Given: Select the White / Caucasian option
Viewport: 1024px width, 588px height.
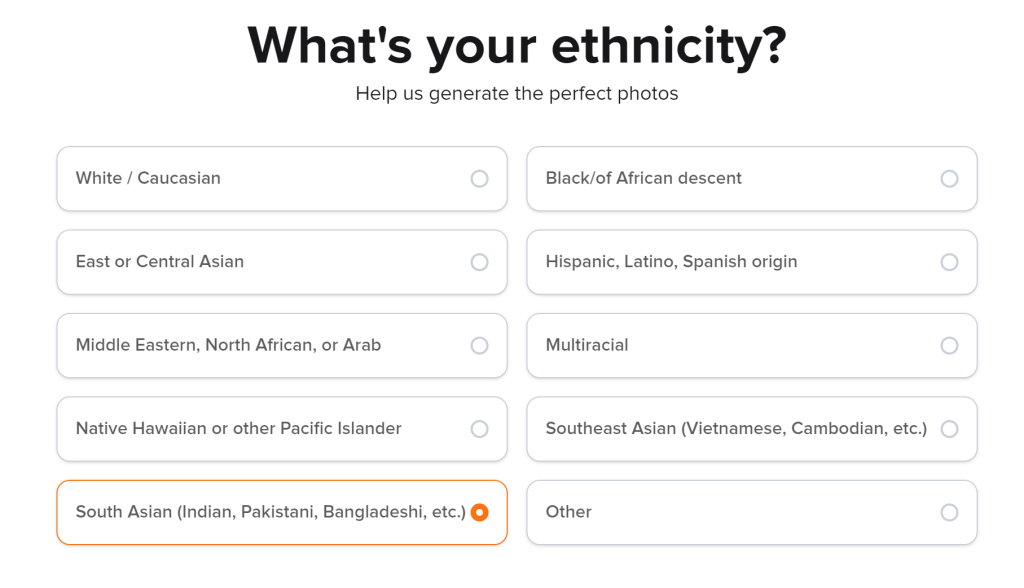Looking at the screenshot, I should pyautogui.click(x=282, y=179).
